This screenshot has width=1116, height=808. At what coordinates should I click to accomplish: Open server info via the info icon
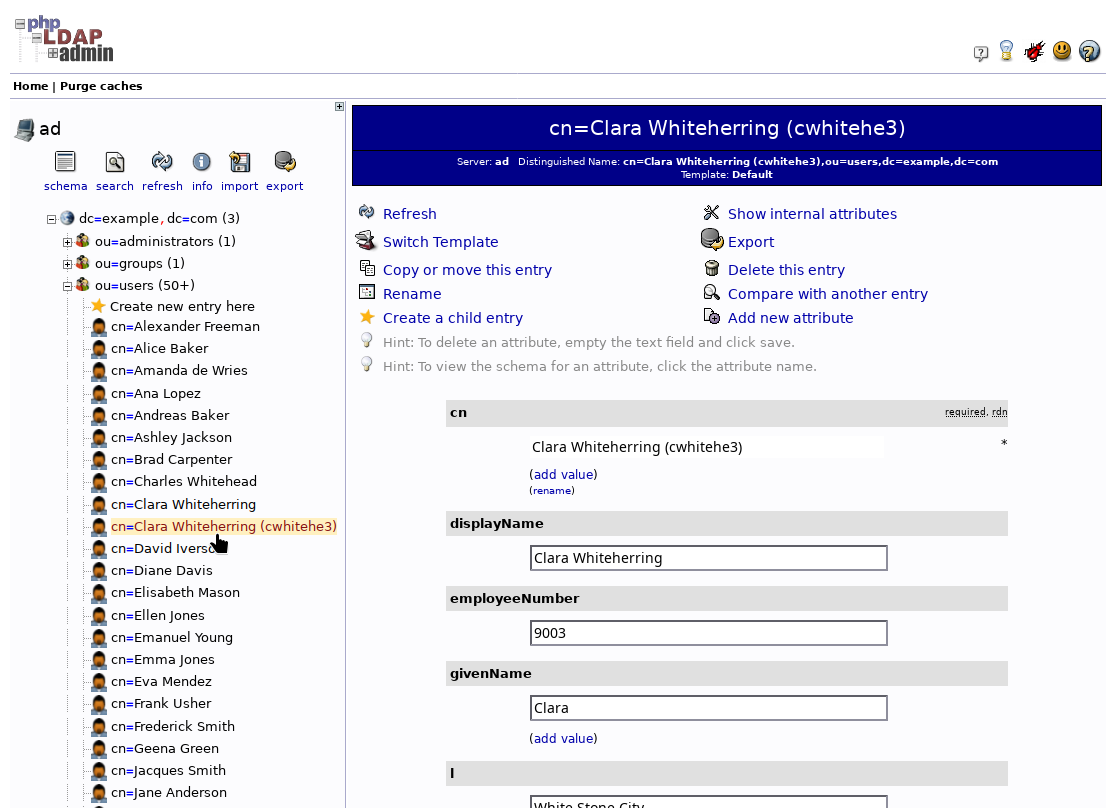tap(201, 160)
